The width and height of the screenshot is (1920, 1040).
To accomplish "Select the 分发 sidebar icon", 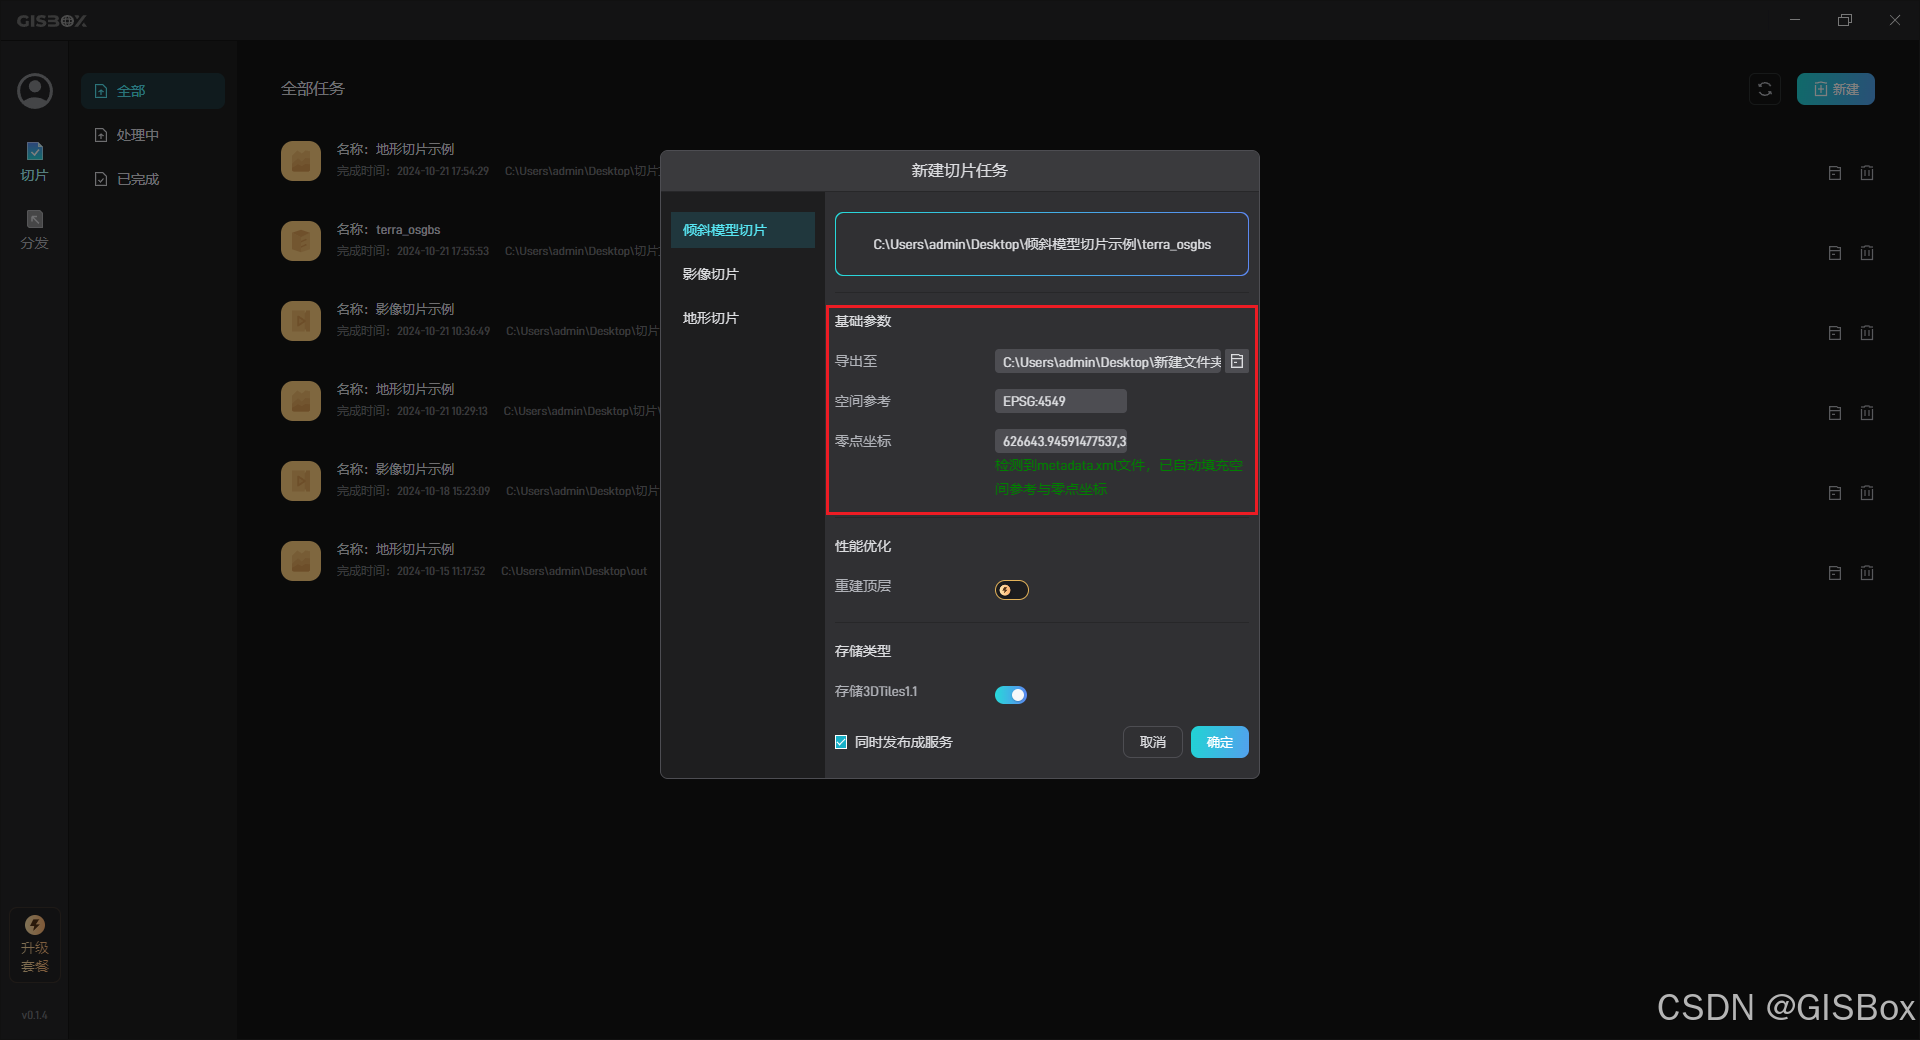I will [35, 230].
